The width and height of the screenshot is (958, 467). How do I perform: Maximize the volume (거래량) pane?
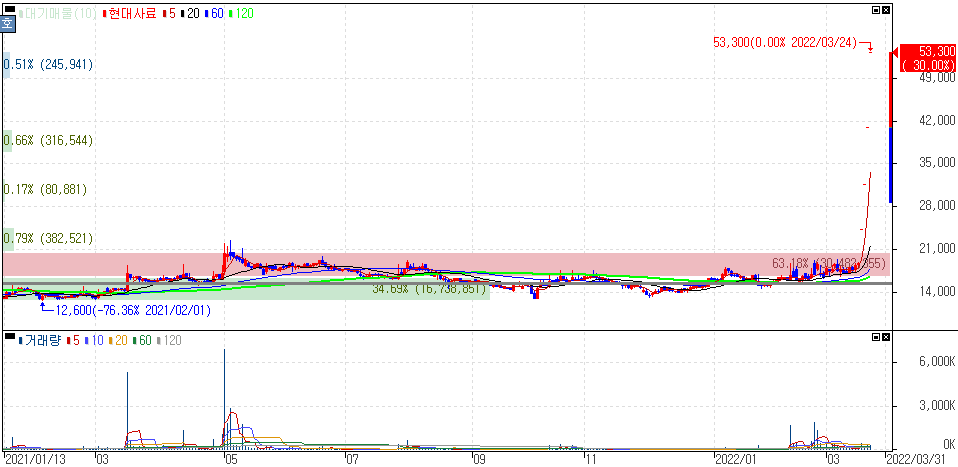pyautogui.click(x=876, y=337)
